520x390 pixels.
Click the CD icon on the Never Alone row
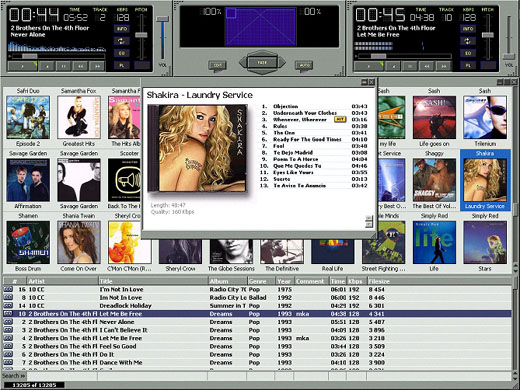[8, 322]
